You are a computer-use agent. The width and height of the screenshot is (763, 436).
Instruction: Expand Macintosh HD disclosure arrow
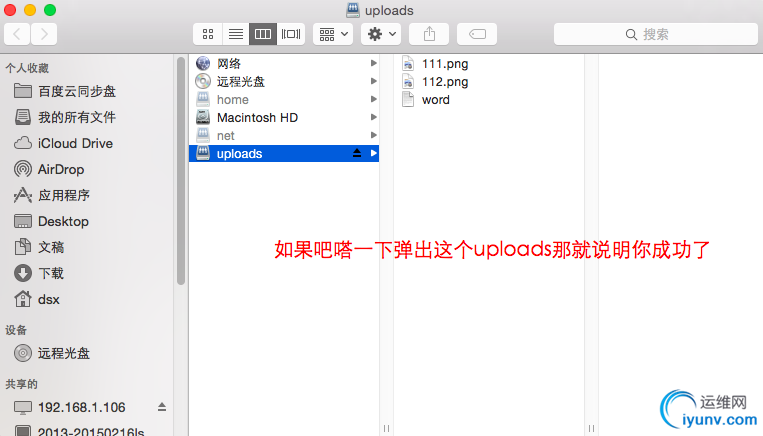(x=373, y=117)
